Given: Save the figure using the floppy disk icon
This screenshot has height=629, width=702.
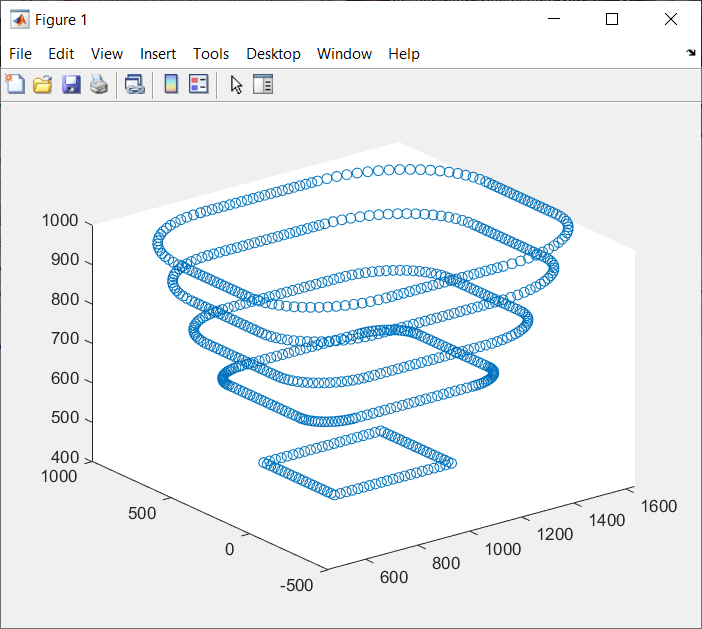Looking at the screenshot, I should pyautogui.click(x=71, y=85).
